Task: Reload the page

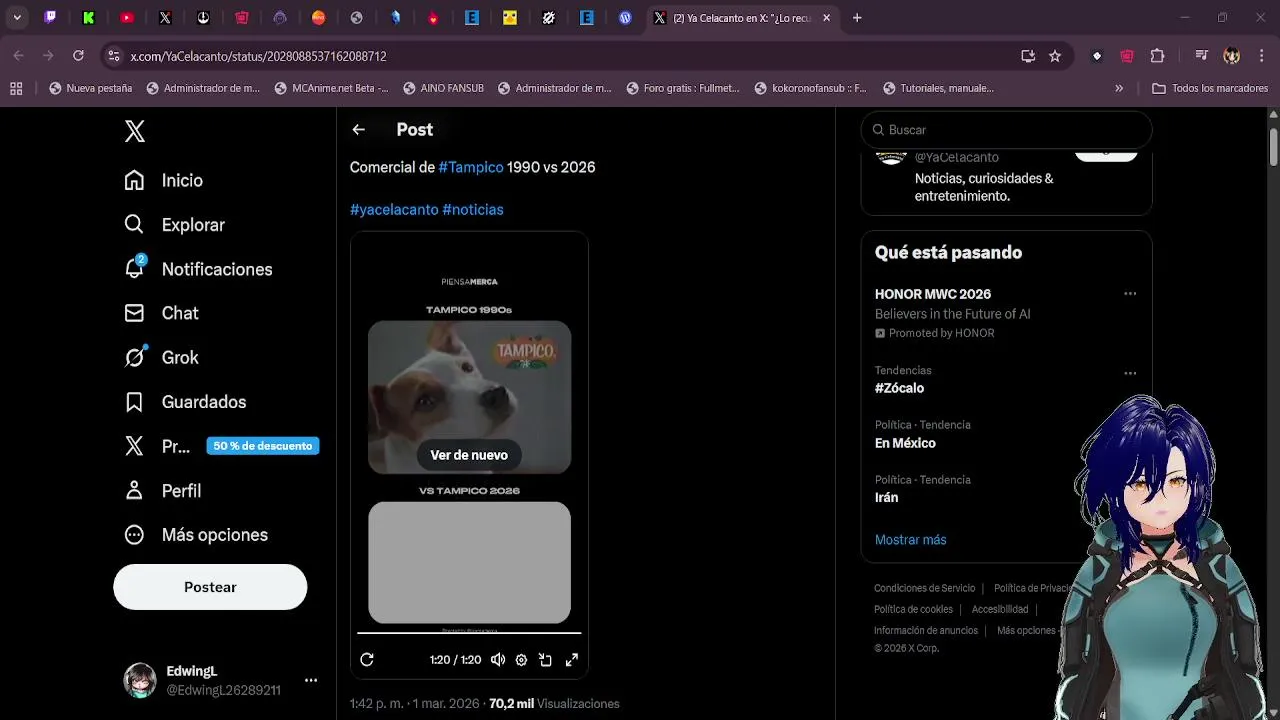Action: [78, 56]
